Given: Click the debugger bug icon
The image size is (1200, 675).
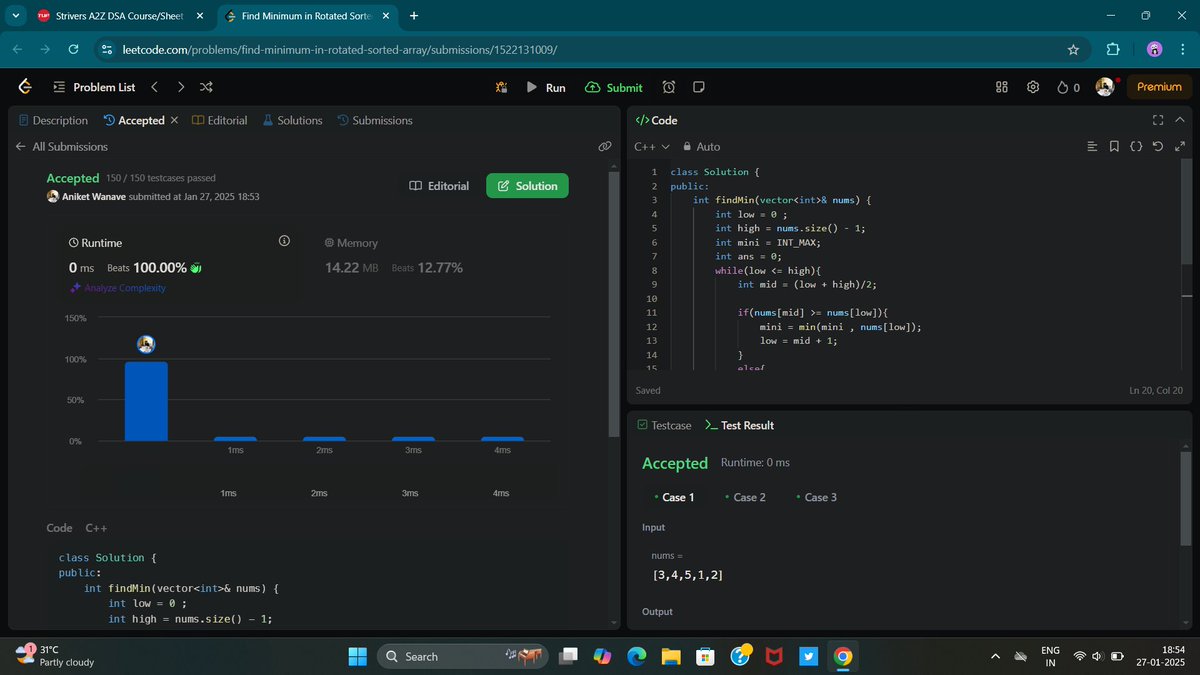Looking at the screenshot, I should click(501, 87).
